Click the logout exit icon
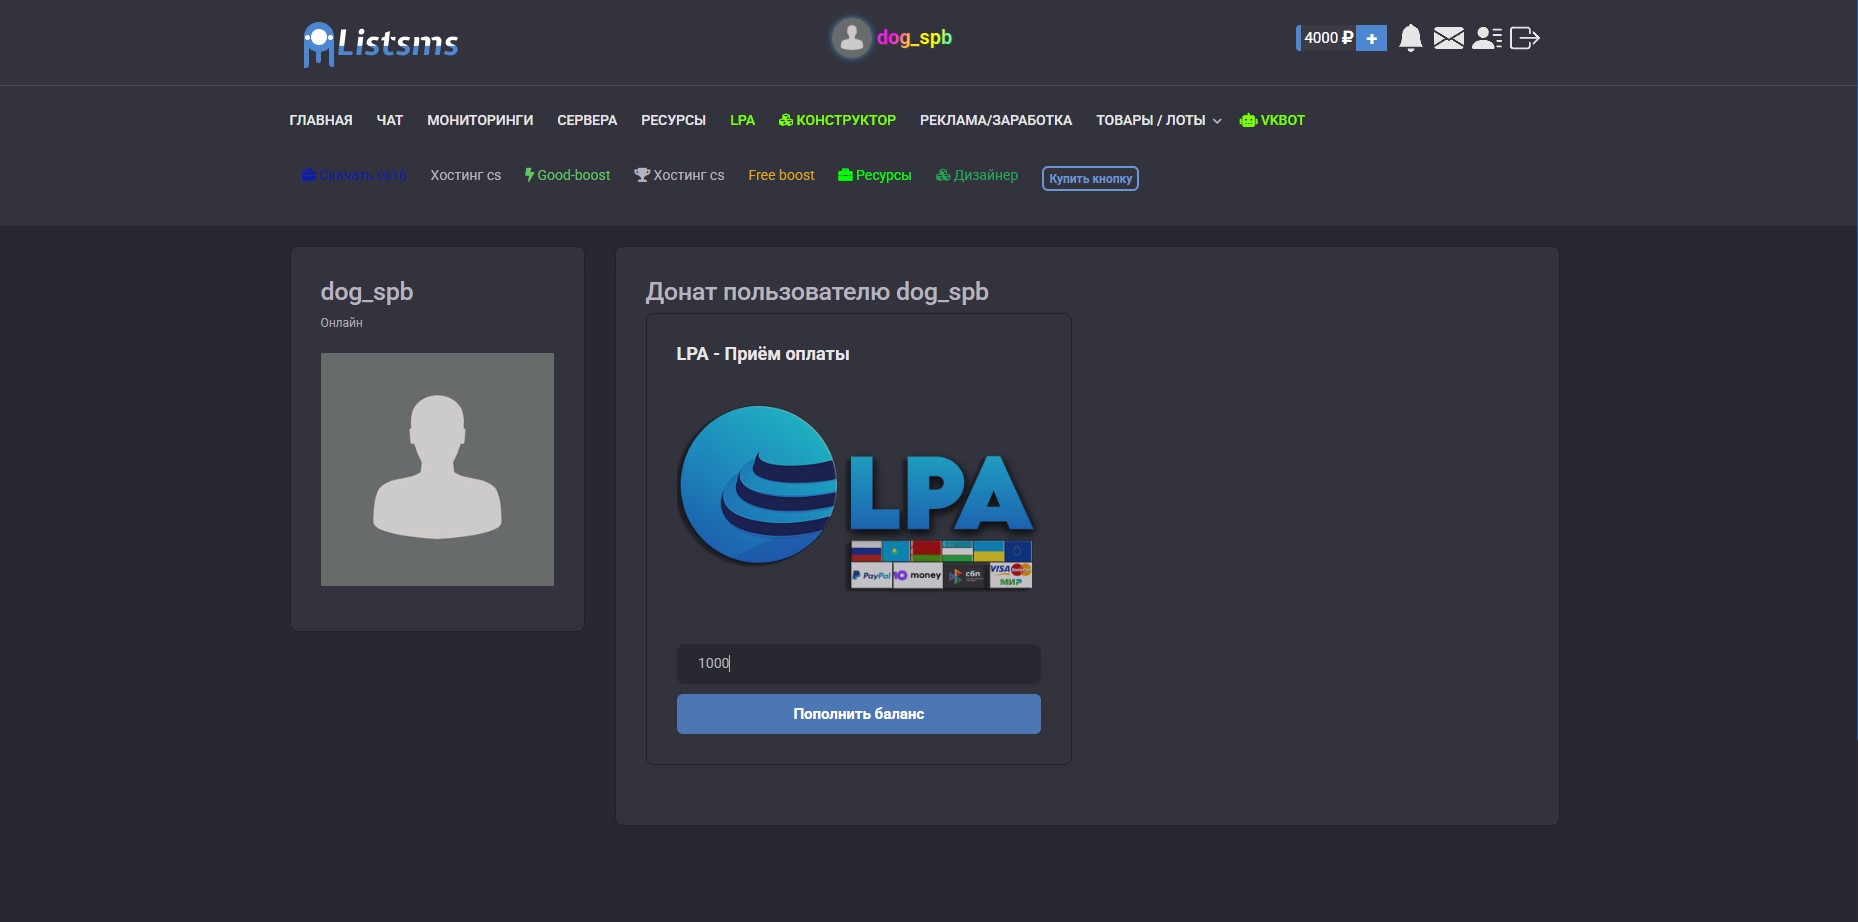1858x922 pixels. tap(1524, 38)
